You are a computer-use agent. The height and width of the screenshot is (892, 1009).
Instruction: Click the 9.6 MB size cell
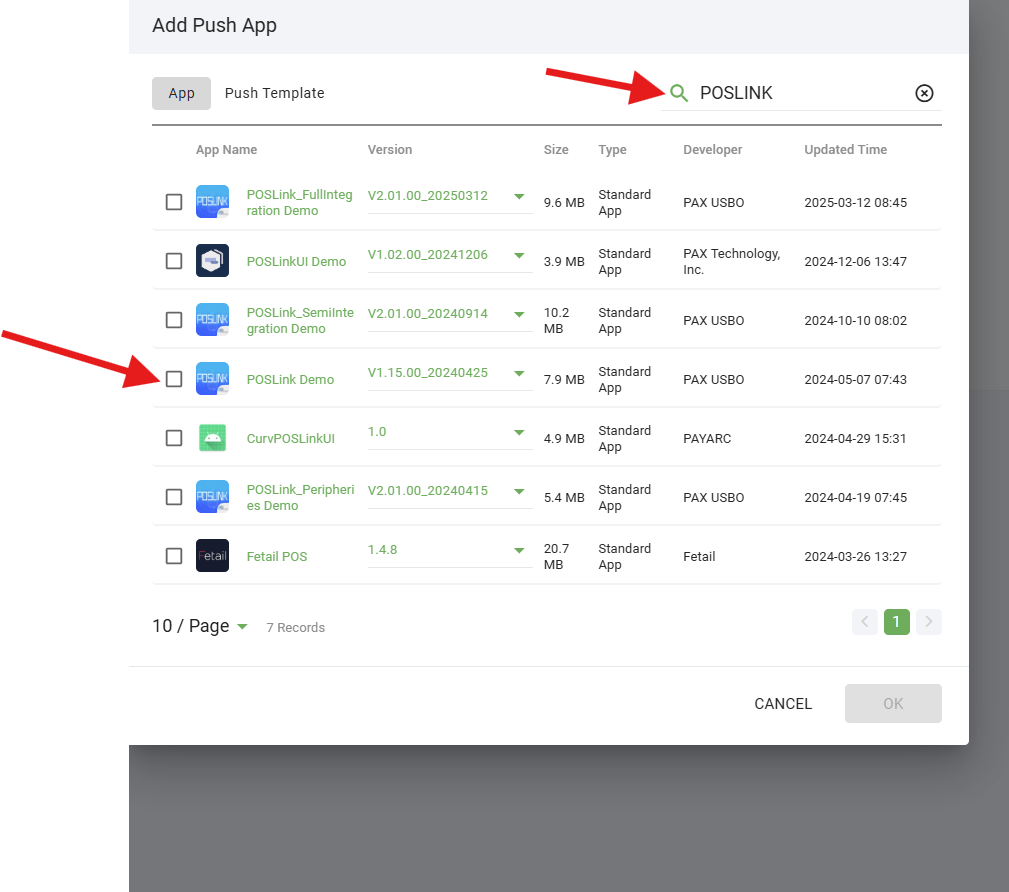(x=564, y=203)
